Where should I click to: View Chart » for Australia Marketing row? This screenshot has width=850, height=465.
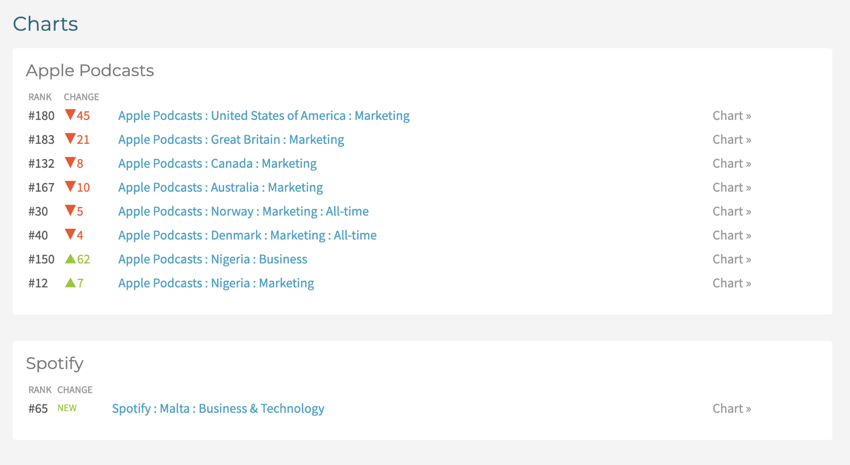(731, 188)
